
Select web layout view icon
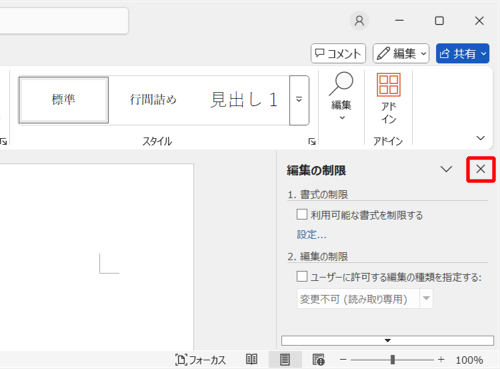coord(318,360)
